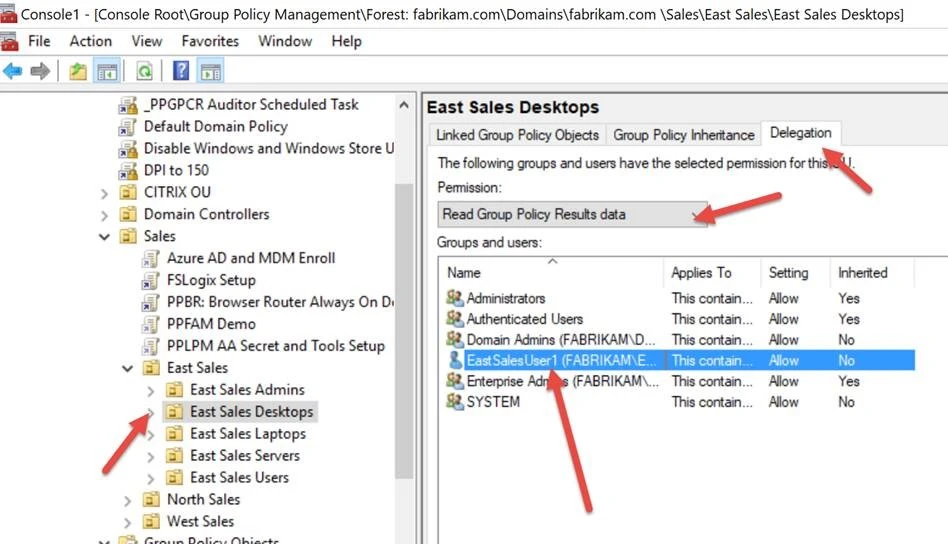
Task: Open the Permission dropdown list
Action: 572,214
